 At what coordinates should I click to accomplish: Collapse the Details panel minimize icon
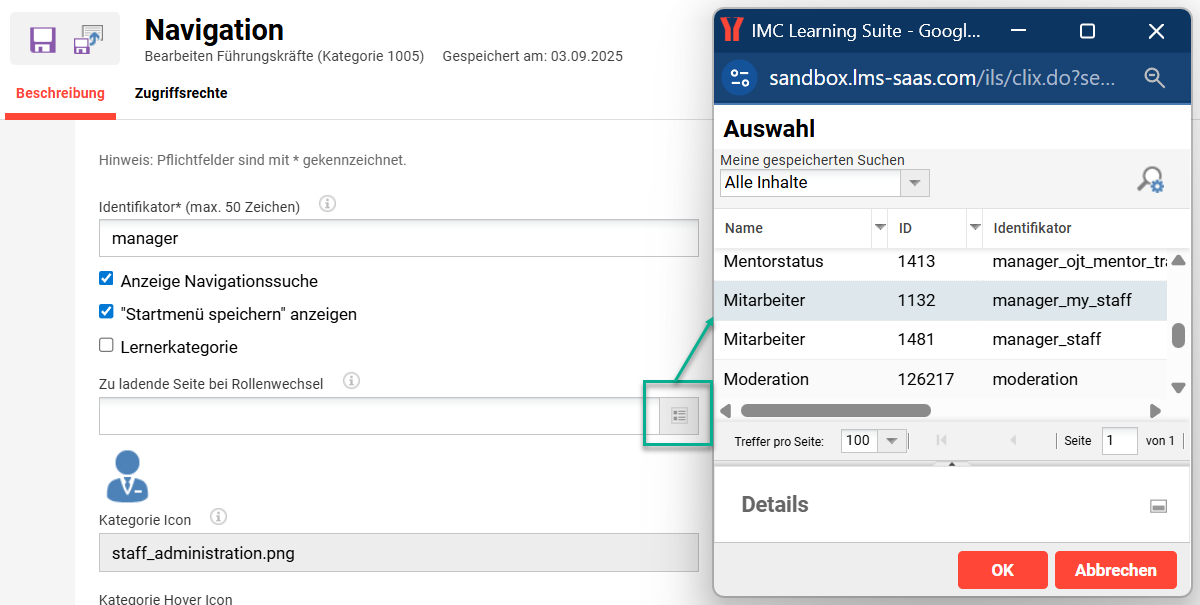(x=1158, y=507)
